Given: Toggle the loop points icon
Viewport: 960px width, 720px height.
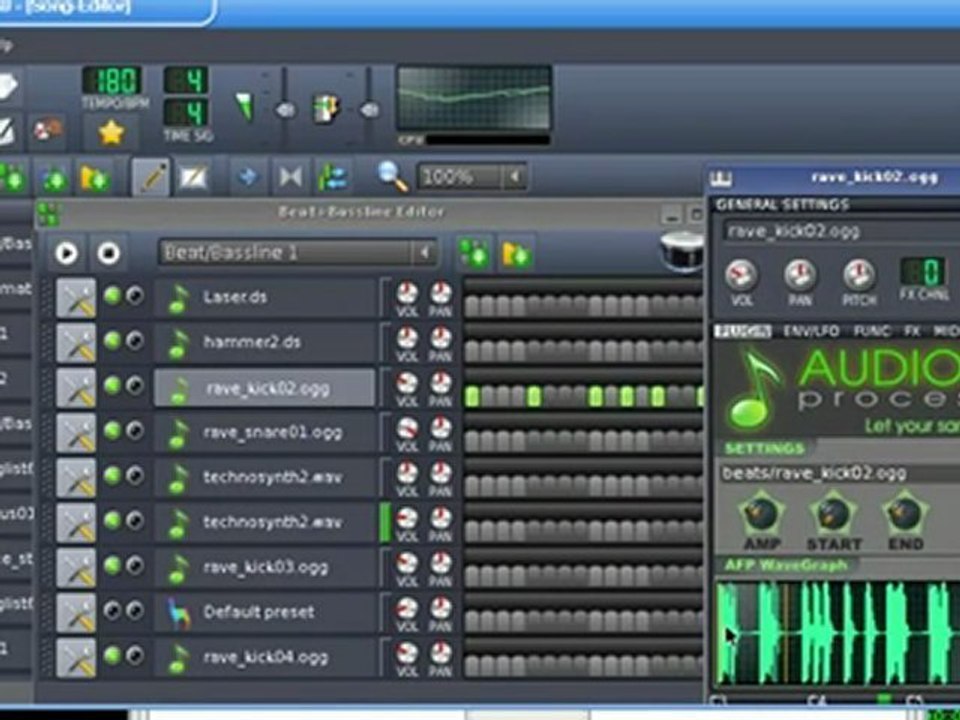Looking at the screenshot, I should point(290,177).
